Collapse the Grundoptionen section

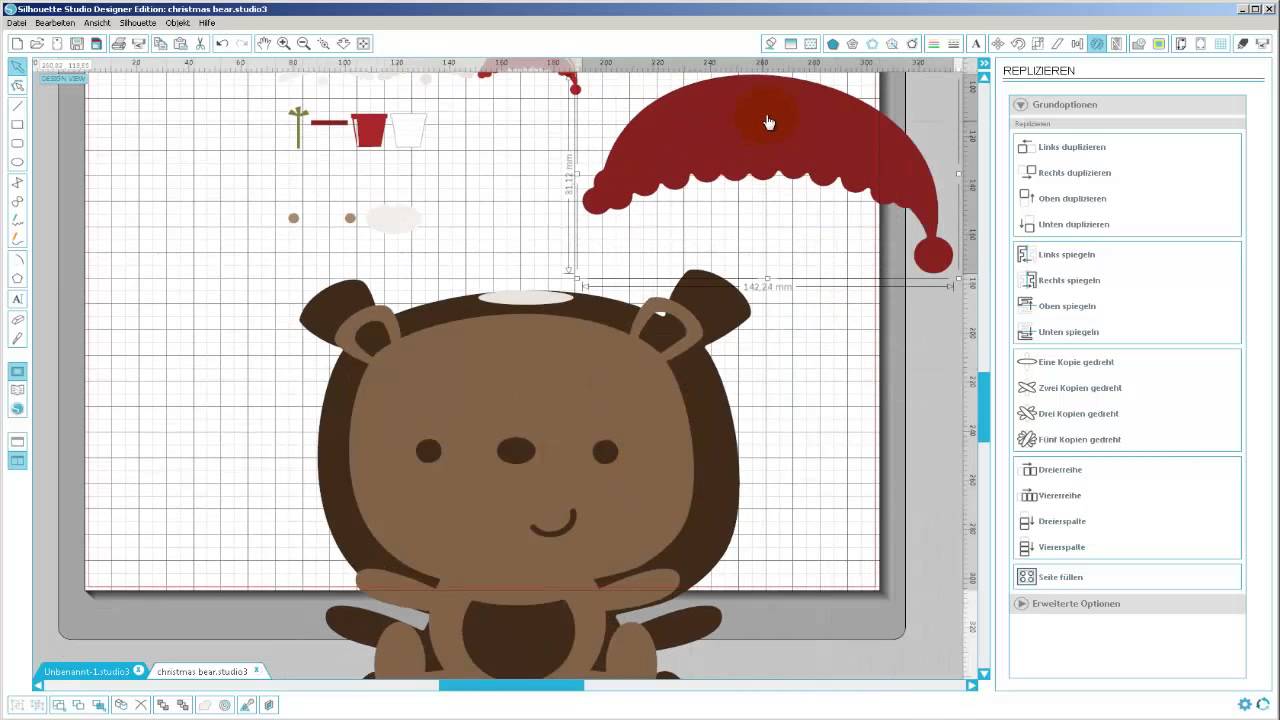pos(1020,104)
